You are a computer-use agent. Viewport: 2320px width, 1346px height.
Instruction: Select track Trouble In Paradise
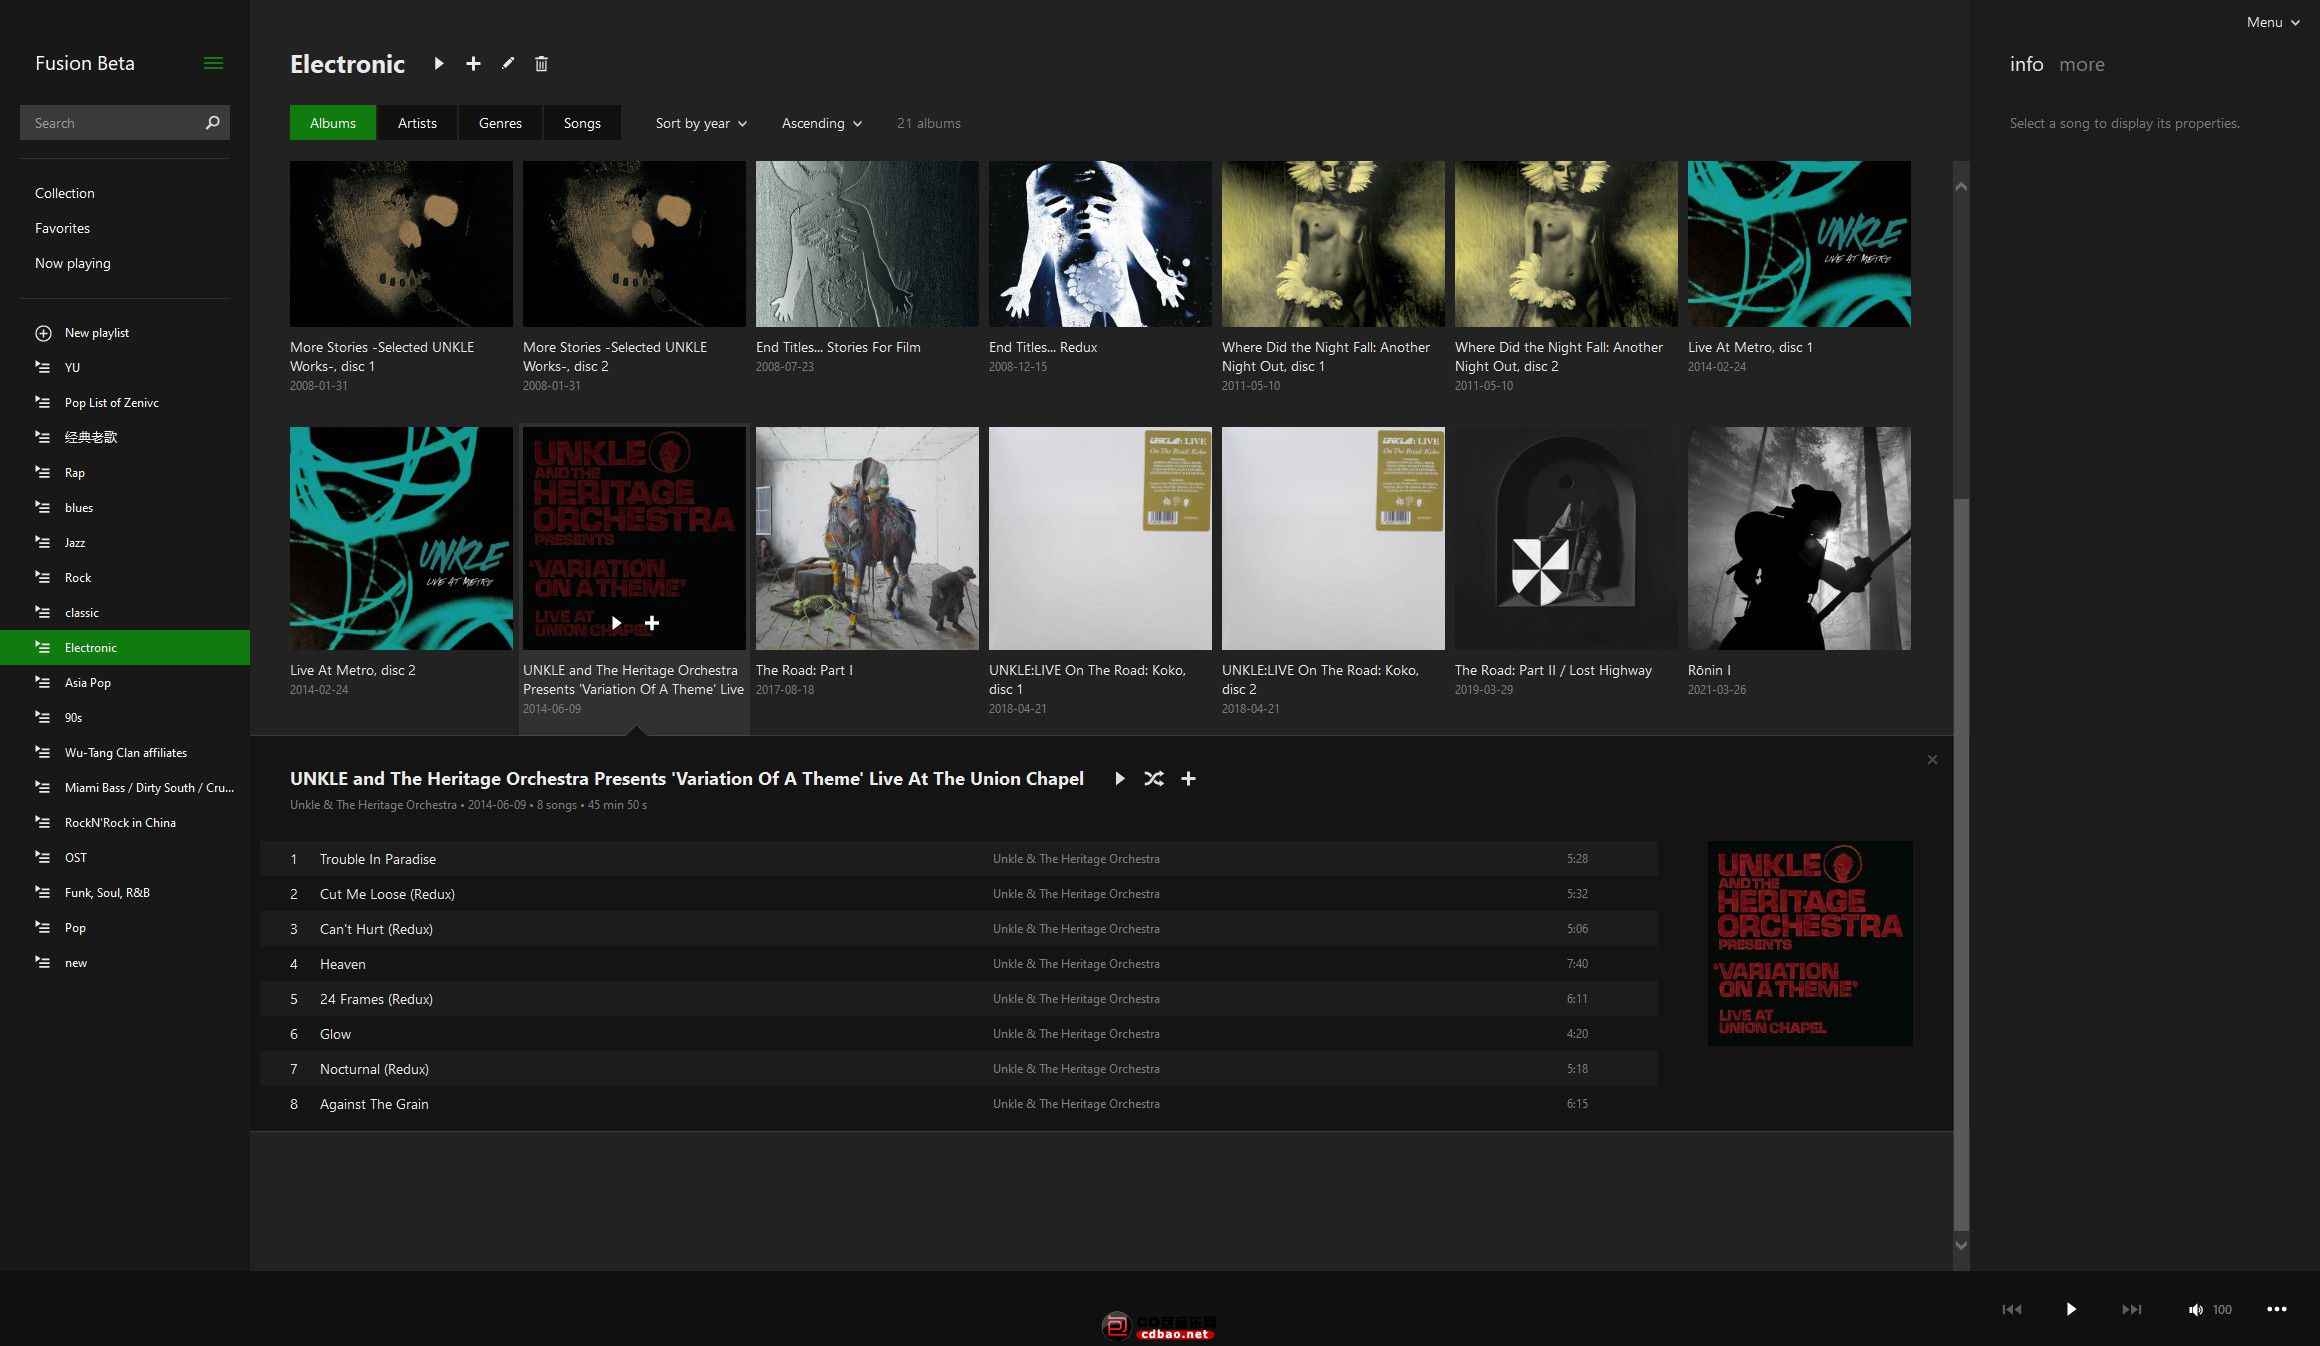click(959, 858)
